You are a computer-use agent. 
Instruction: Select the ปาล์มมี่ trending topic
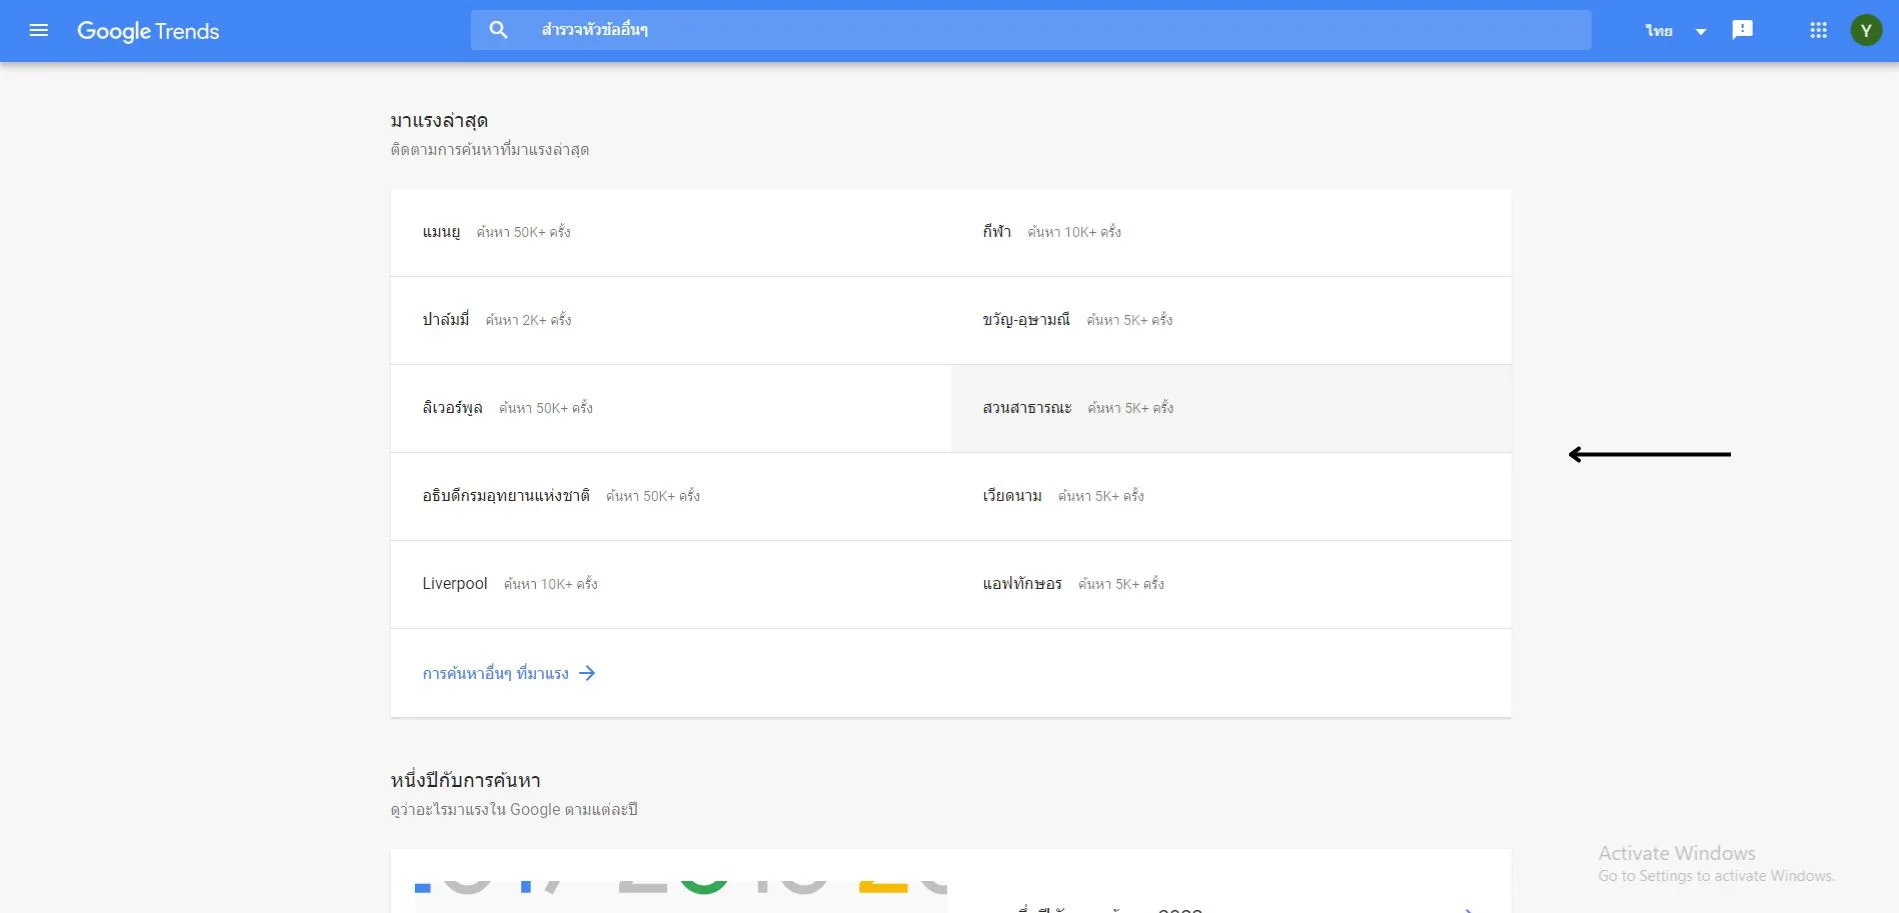point(446,320)
